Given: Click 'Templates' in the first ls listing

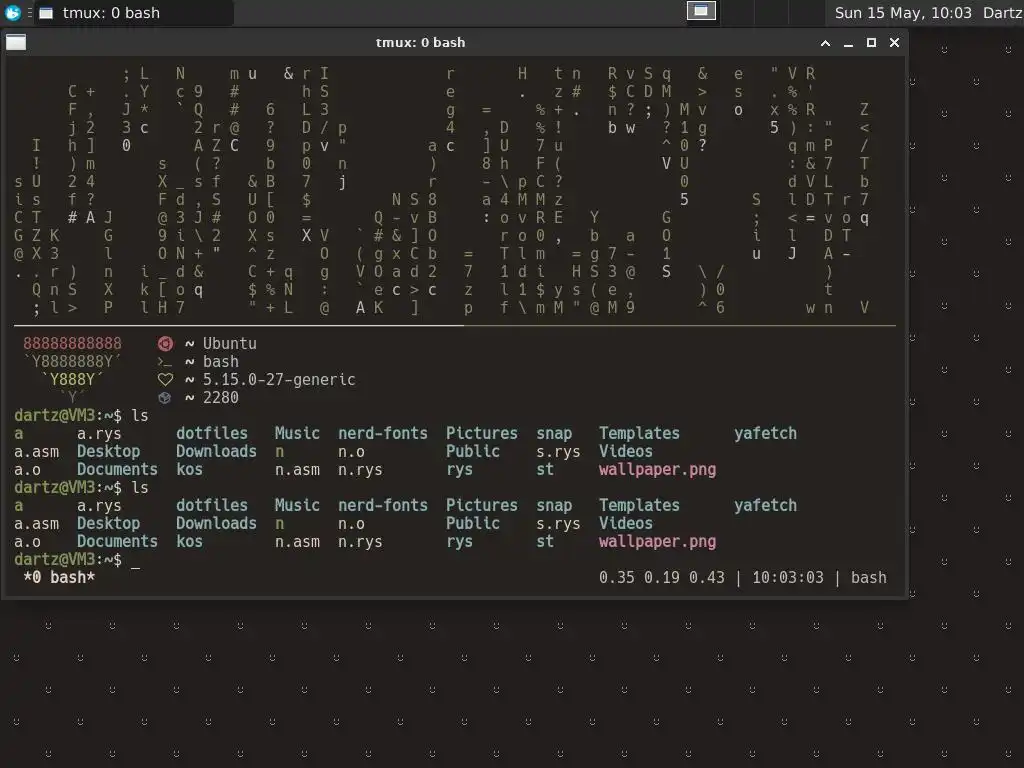Looking at the screenshot, I should (x=639, y=434).
